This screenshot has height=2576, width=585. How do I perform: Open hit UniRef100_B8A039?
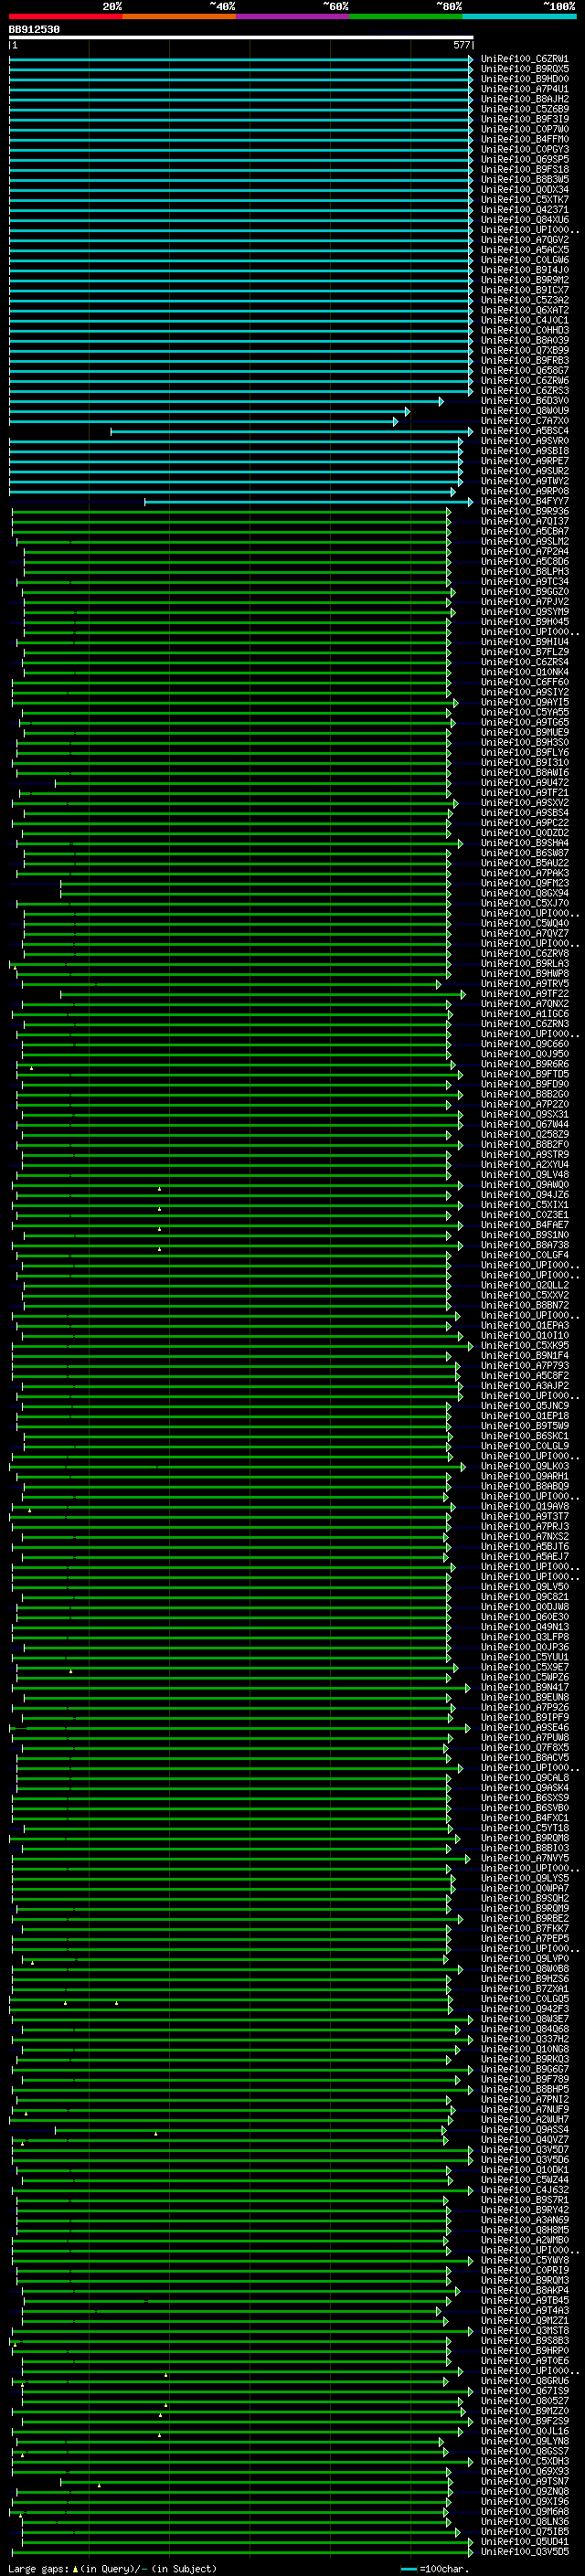(524, 340)
